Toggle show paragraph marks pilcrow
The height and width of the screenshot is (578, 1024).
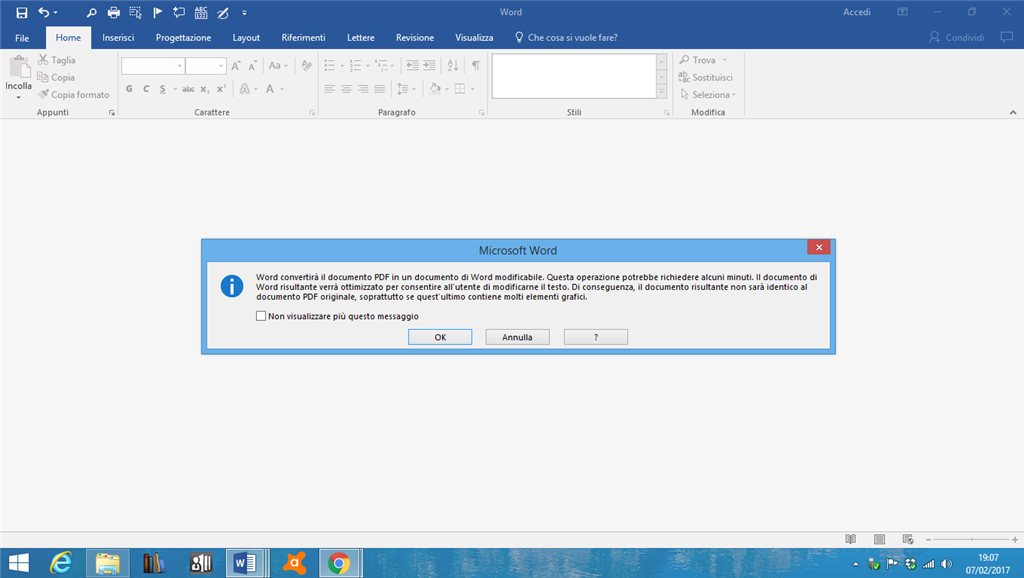click(476, 65)
